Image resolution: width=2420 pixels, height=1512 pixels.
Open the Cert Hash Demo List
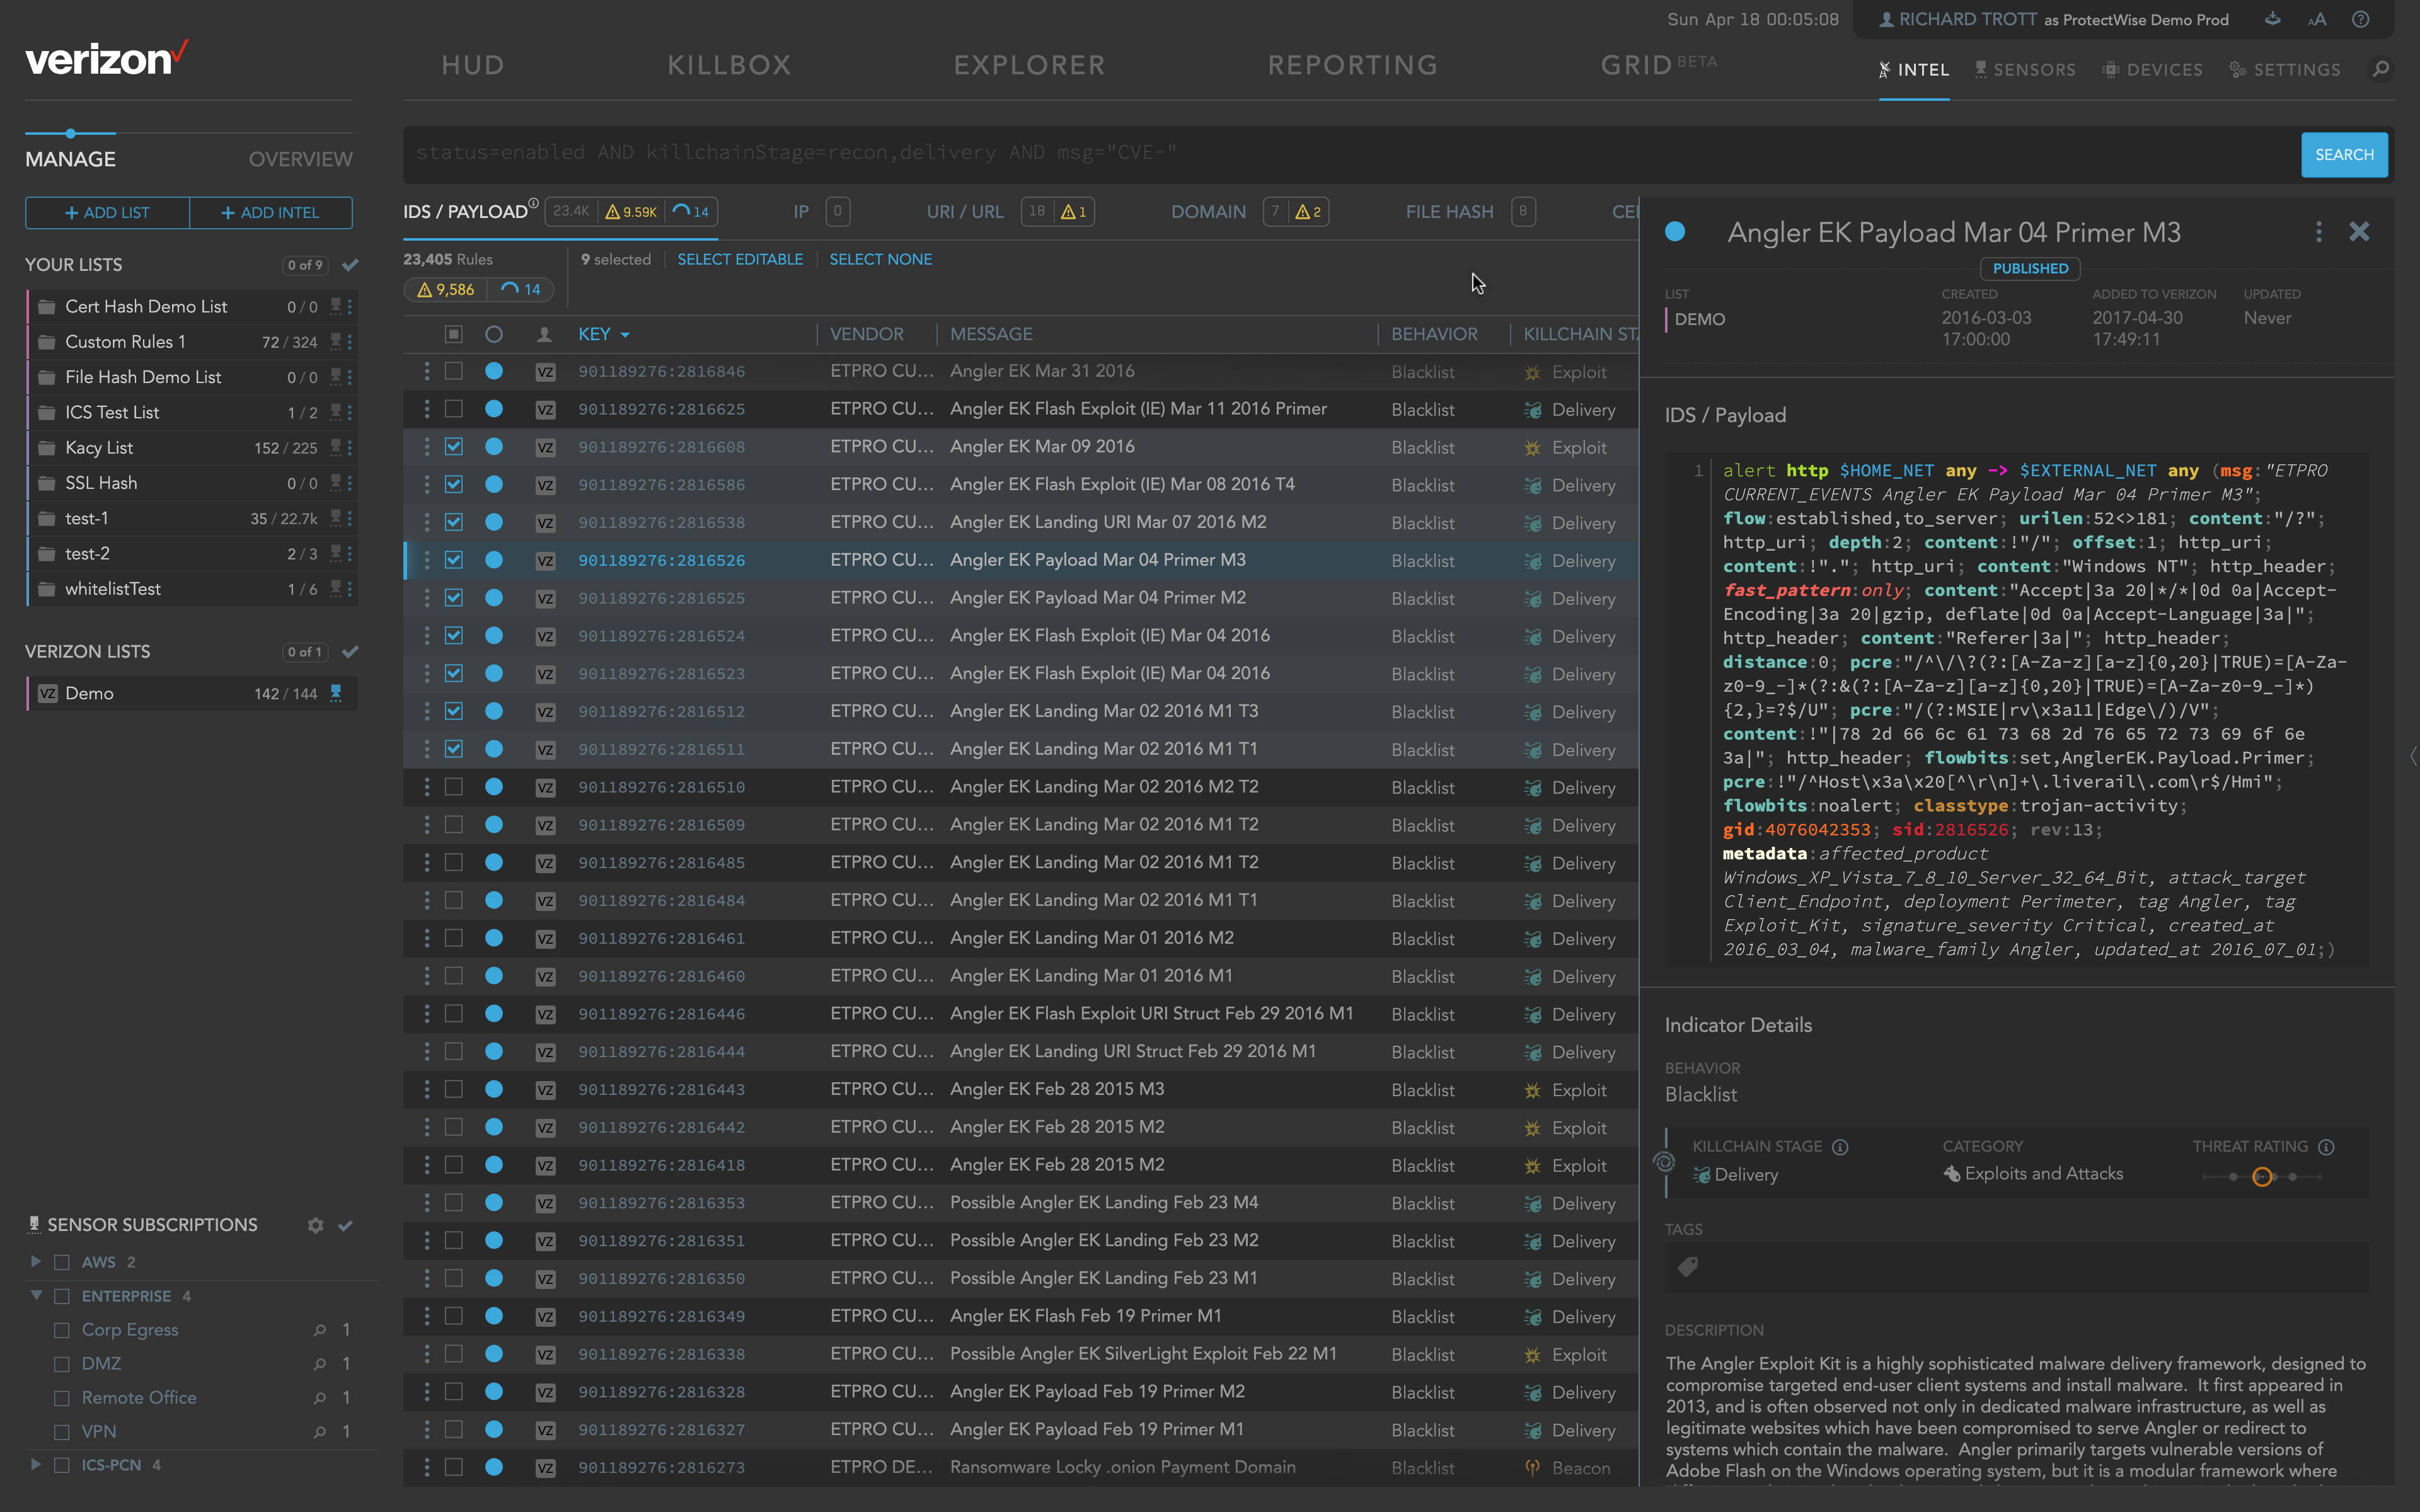pos(145,307)
